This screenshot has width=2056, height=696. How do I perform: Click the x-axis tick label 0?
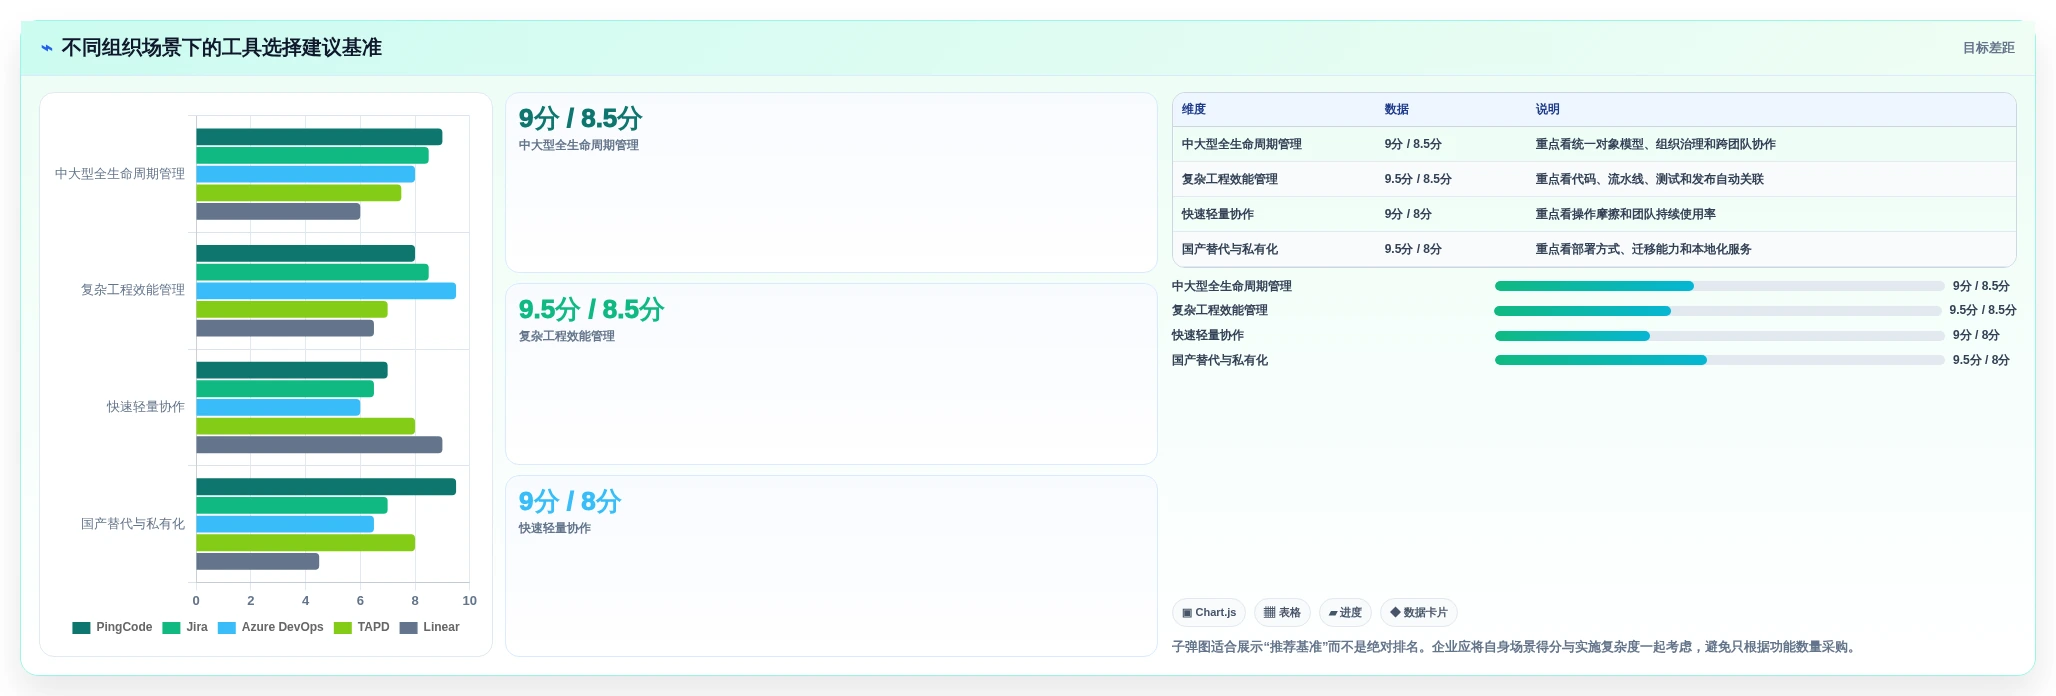pos(196,601)
